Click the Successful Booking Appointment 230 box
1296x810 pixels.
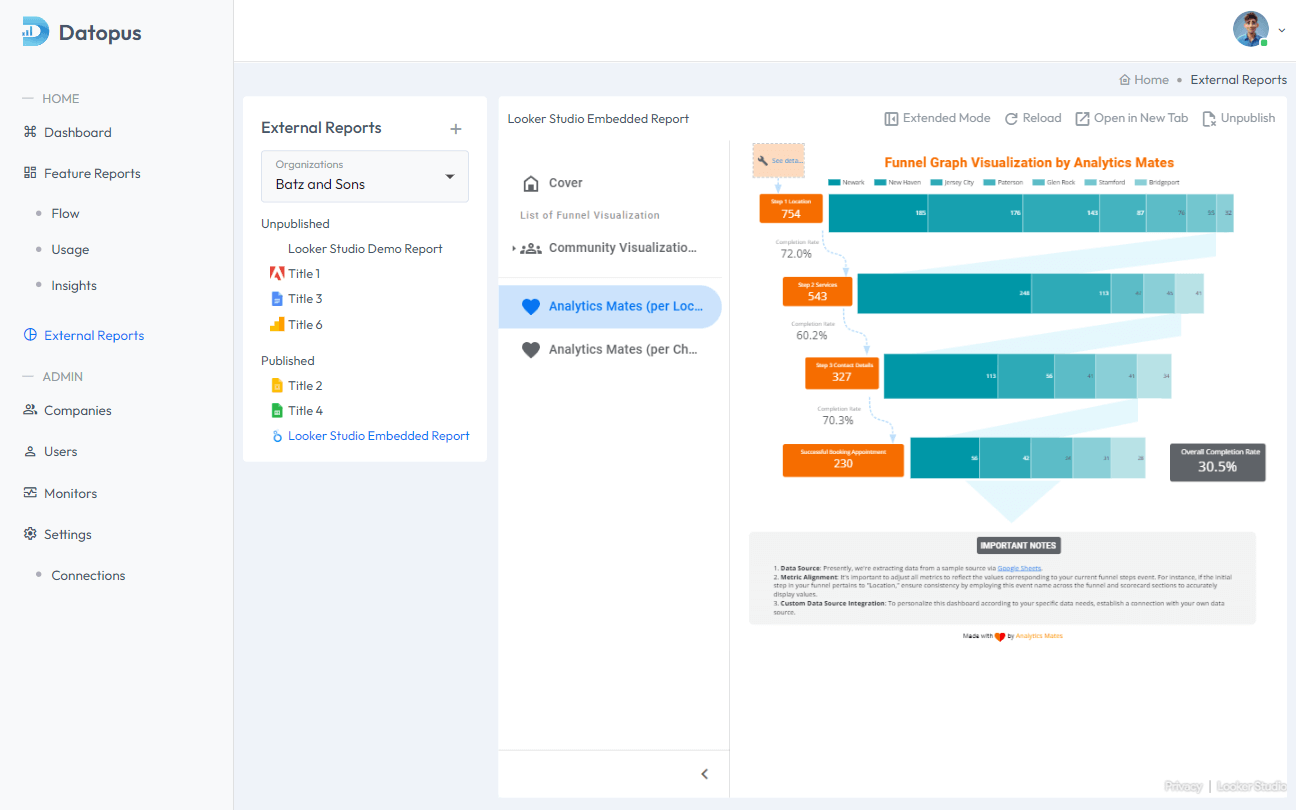click(843, 459)
